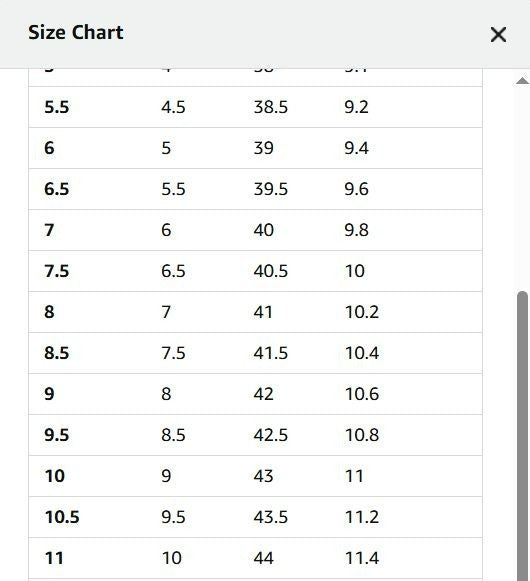Select the bold size 6 label

[x=49, y=148]
